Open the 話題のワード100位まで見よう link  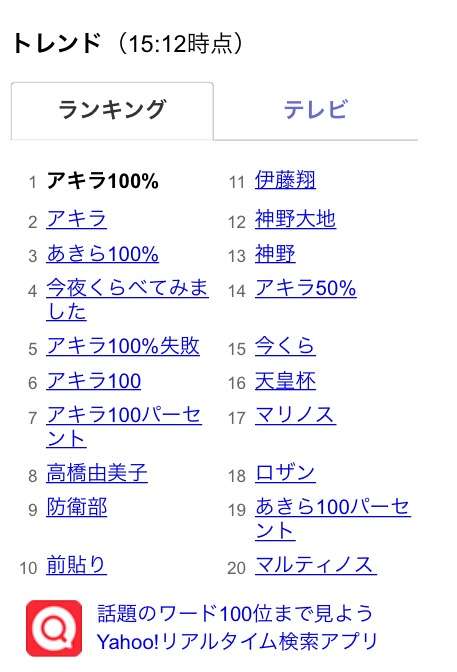pyautogui.click(x=235, y=613)
